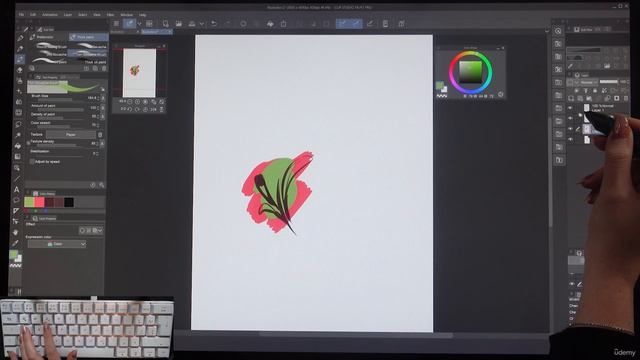Select the Balloon tool below the Text tool
The width and height of the screenshot is (640, 360).
click(16, 200)
